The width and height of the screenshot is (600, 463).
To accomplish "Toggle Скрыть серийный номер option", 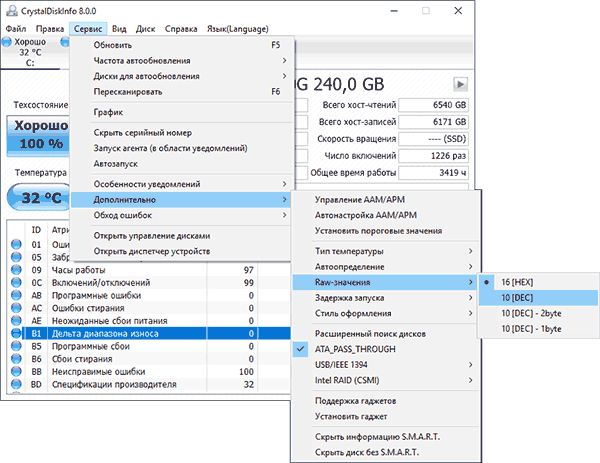I will [x=182, y=133].
